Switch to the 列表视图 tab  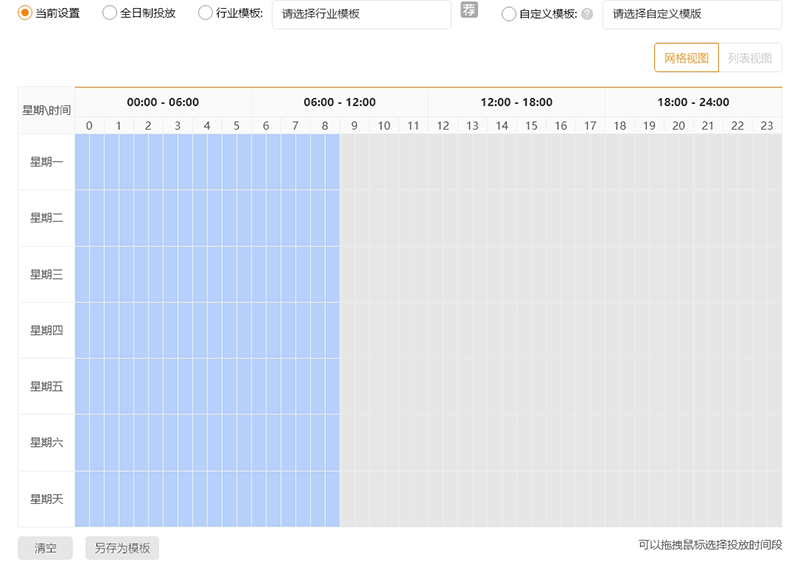(x=750, y=58)
